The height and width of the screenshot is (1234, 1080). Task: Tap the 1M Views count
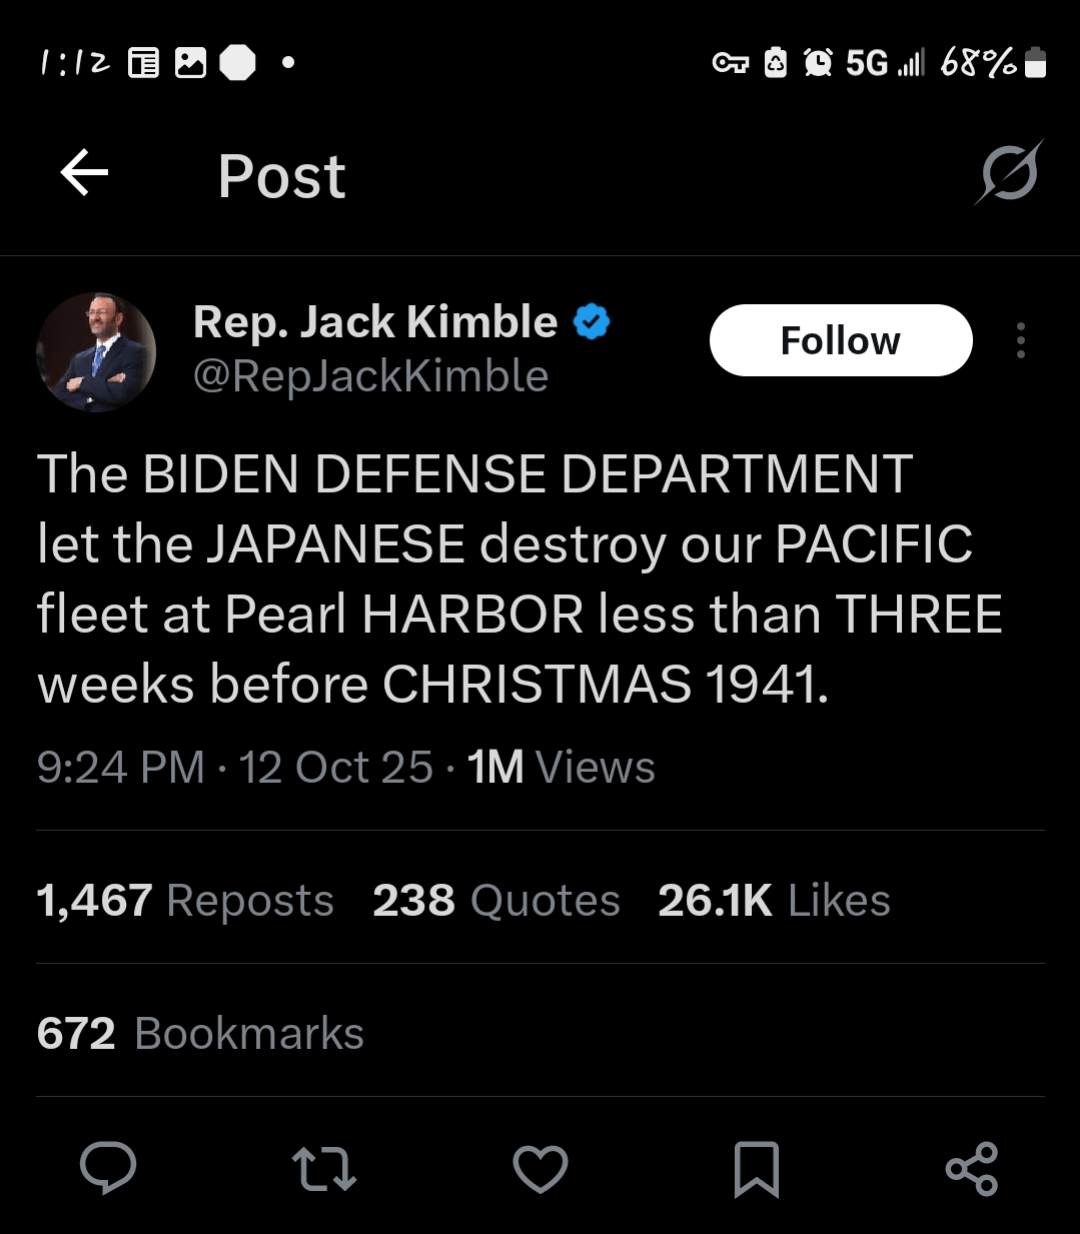[561, 767]
